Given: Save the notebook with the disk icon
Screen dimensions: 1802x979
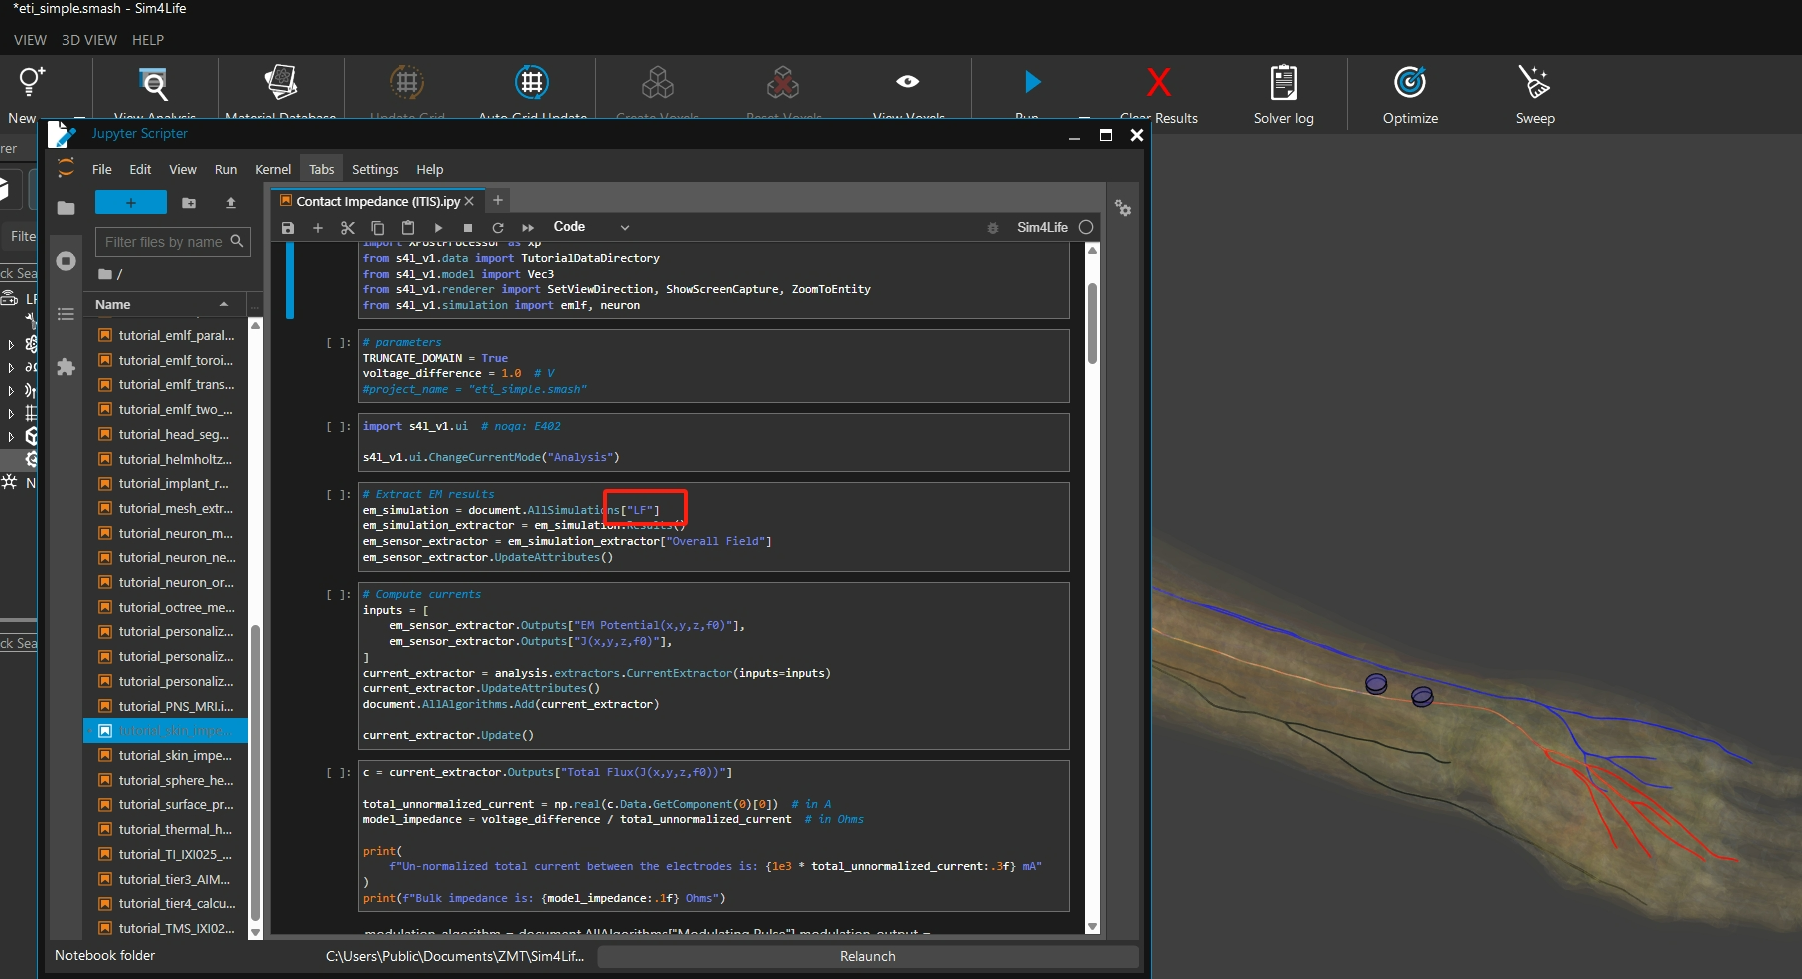Looking at the screenshot, I should (288, 228).
